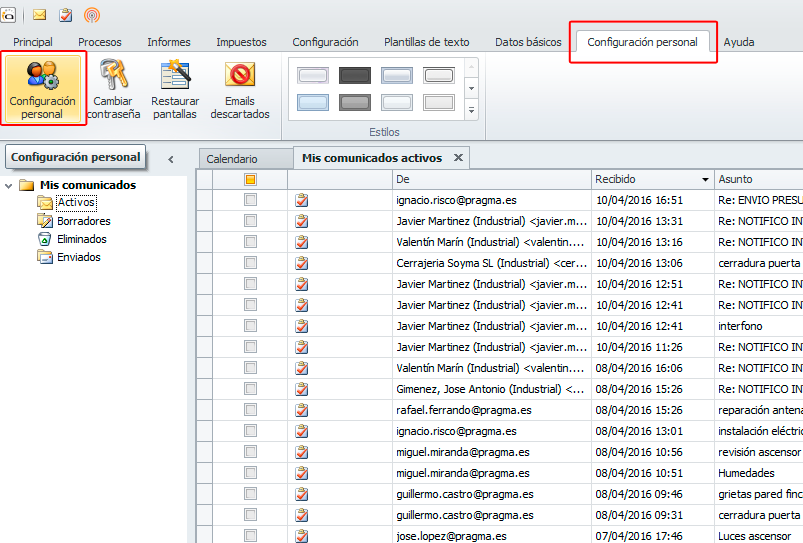
Task: Open the Ayuda ribbon tab
Action: (739, 42)
